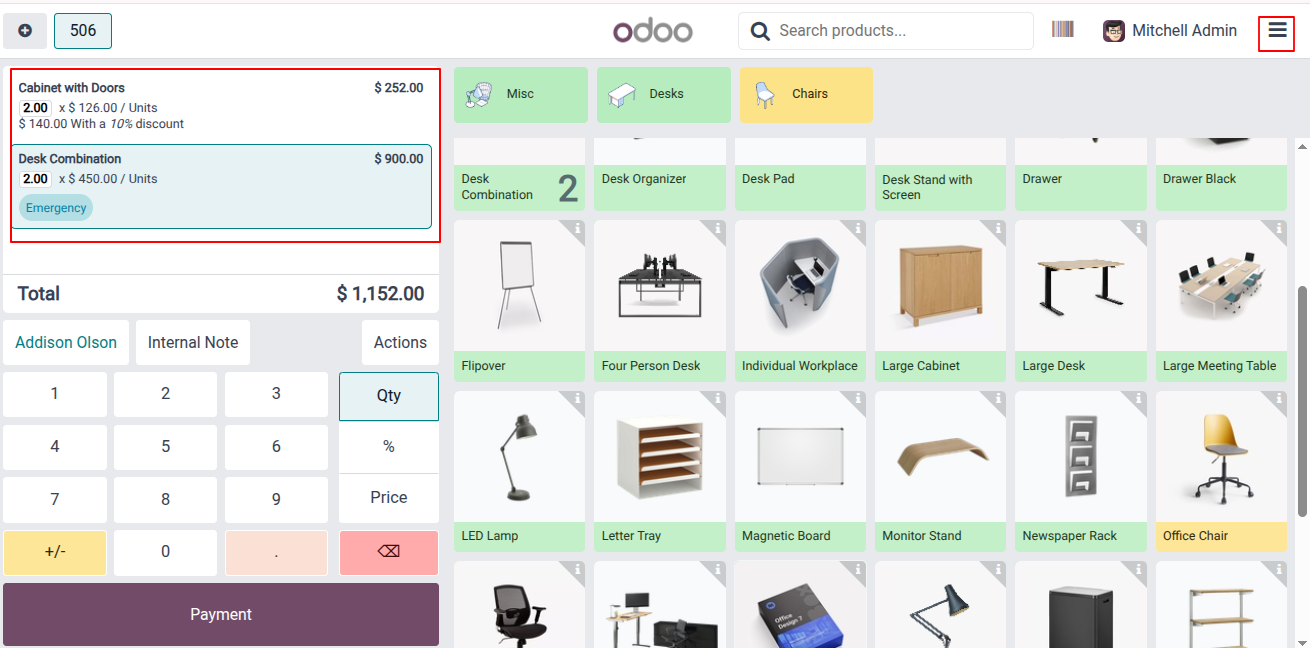
Task: Select the Qty numpad mode
Action: point(389,395)
